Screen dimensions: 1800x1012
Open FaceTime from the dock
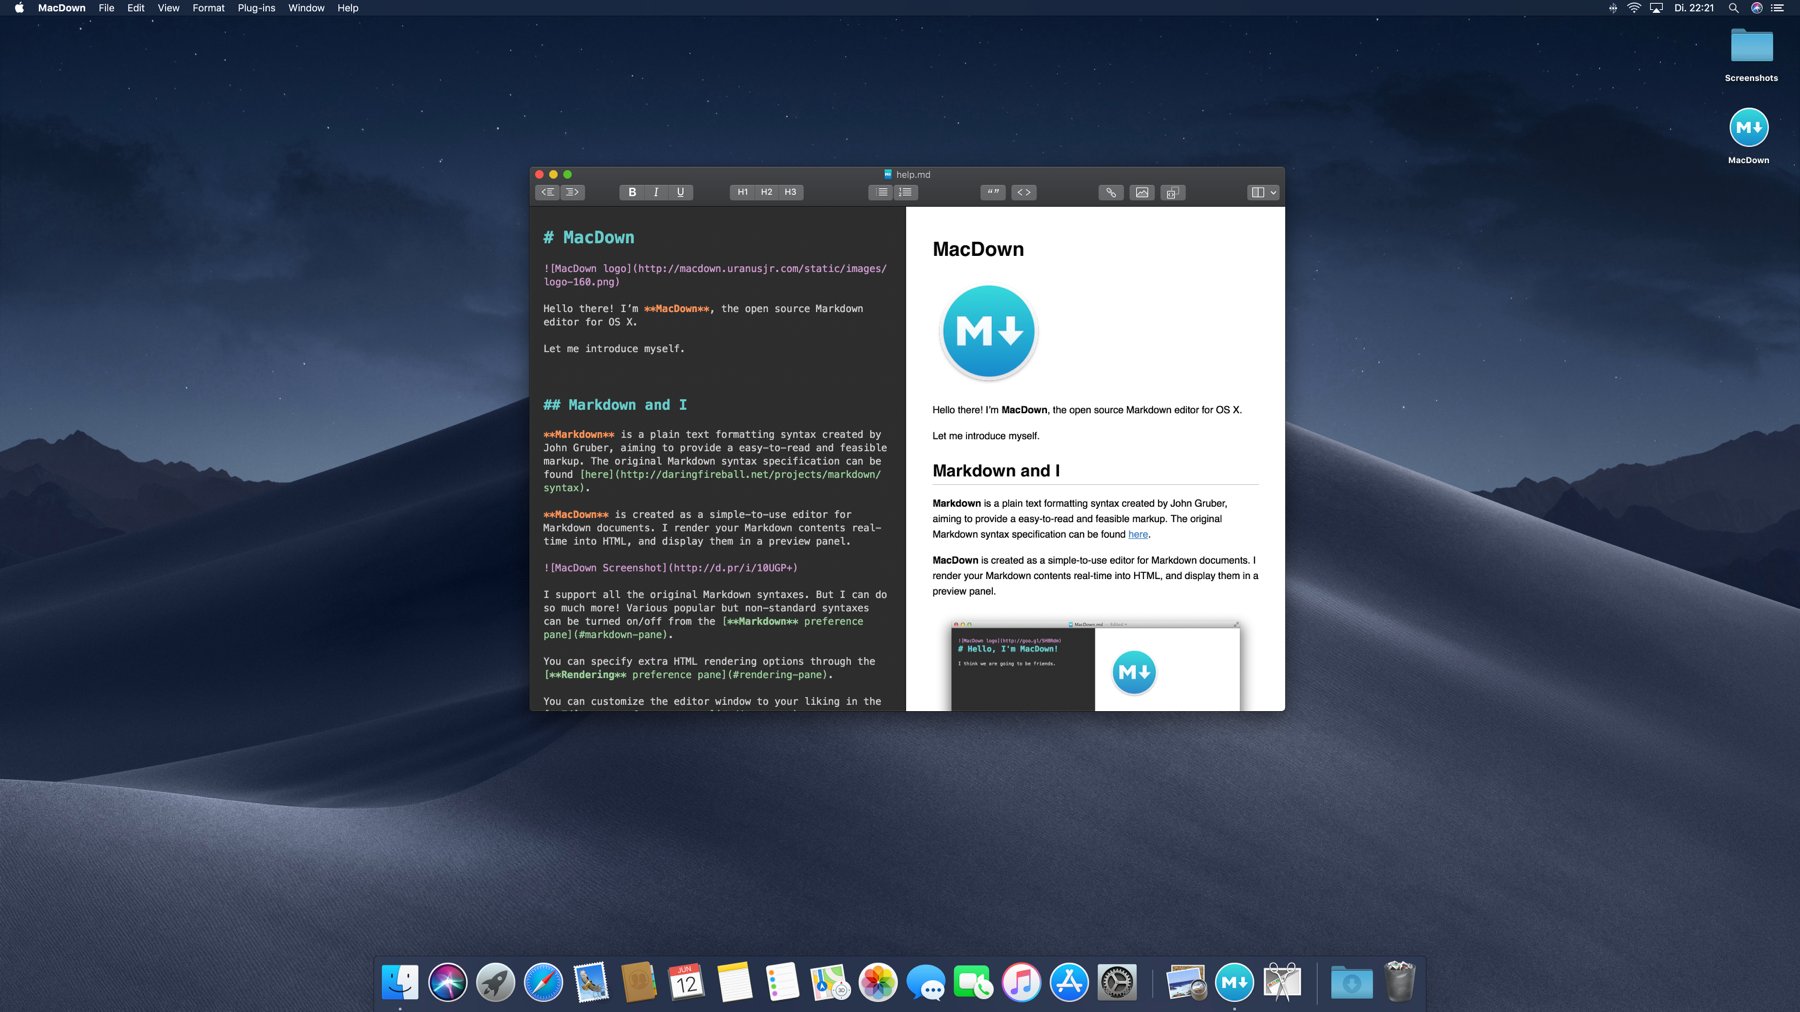973,982
